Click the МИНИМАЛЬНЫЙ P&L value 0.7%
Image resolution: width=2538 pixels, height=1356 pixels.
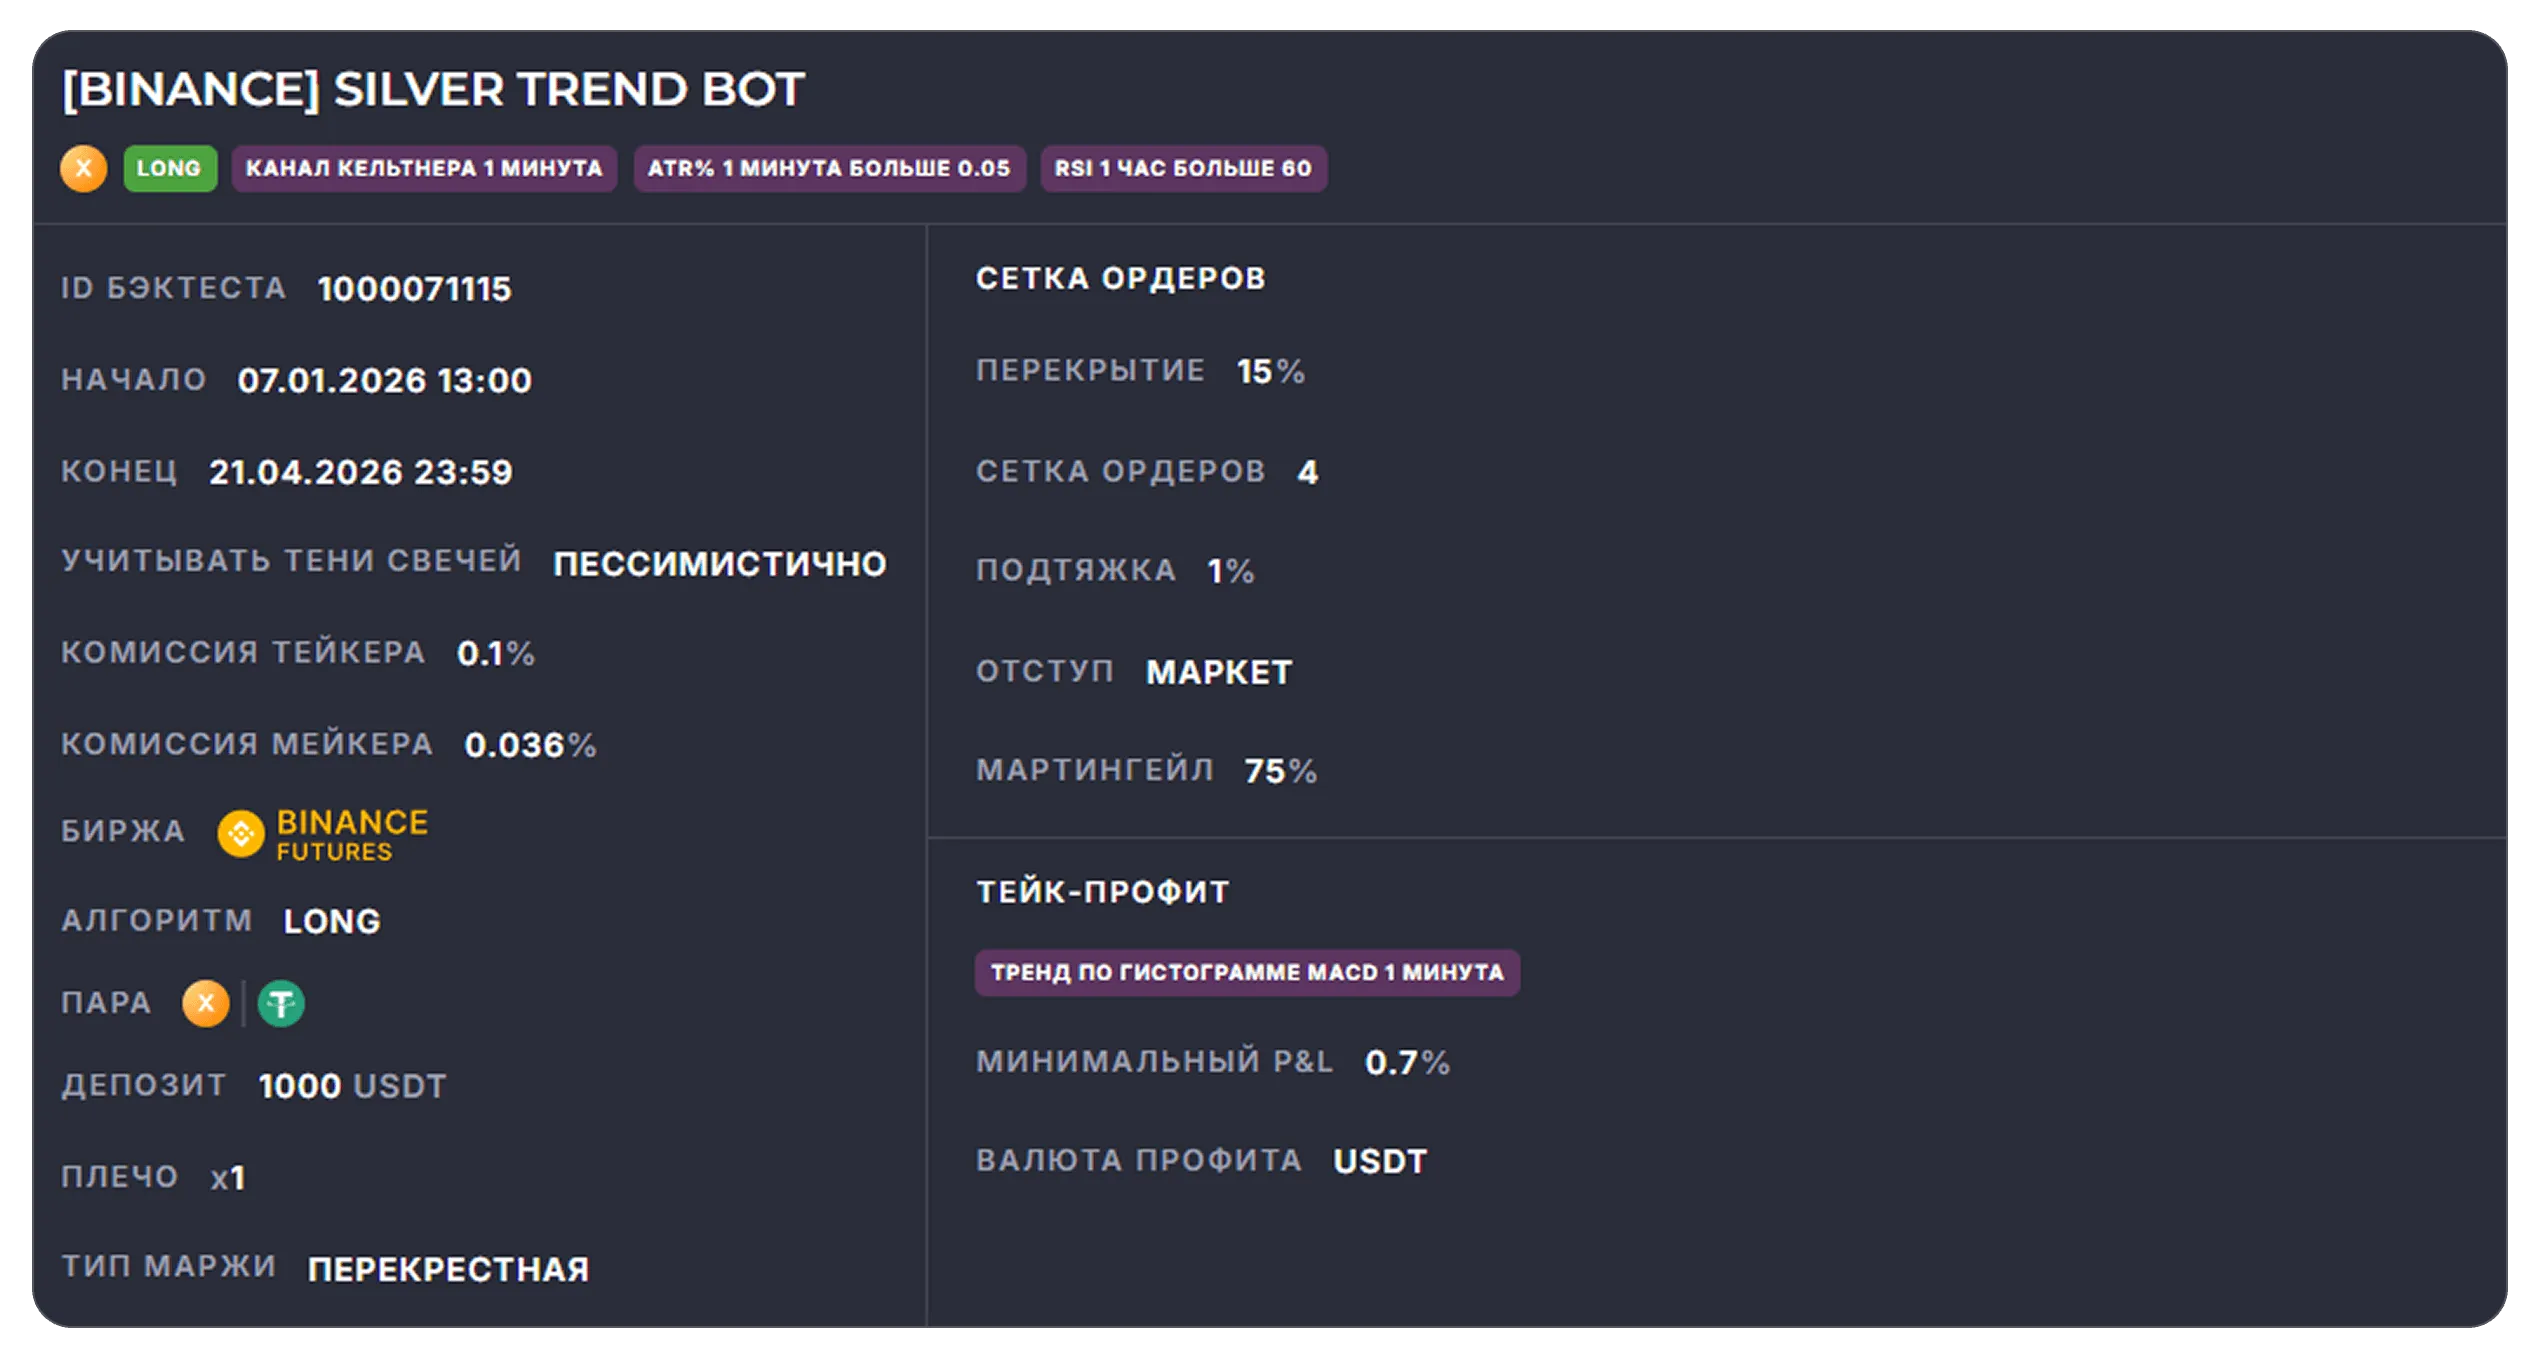(1407, 1062)
